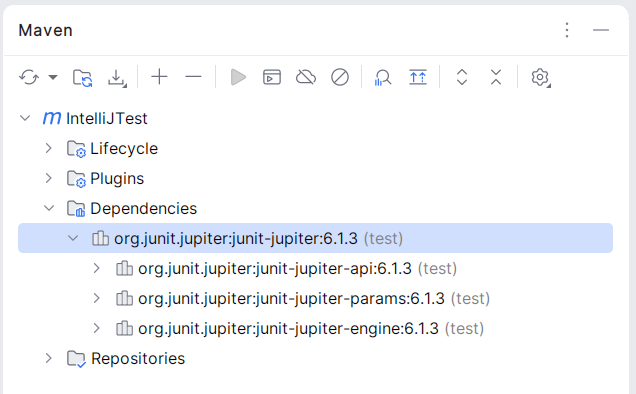Viewport: 636px width, 394px height.
Task: Run the Maven build play icon
Action: pos(238,77)
